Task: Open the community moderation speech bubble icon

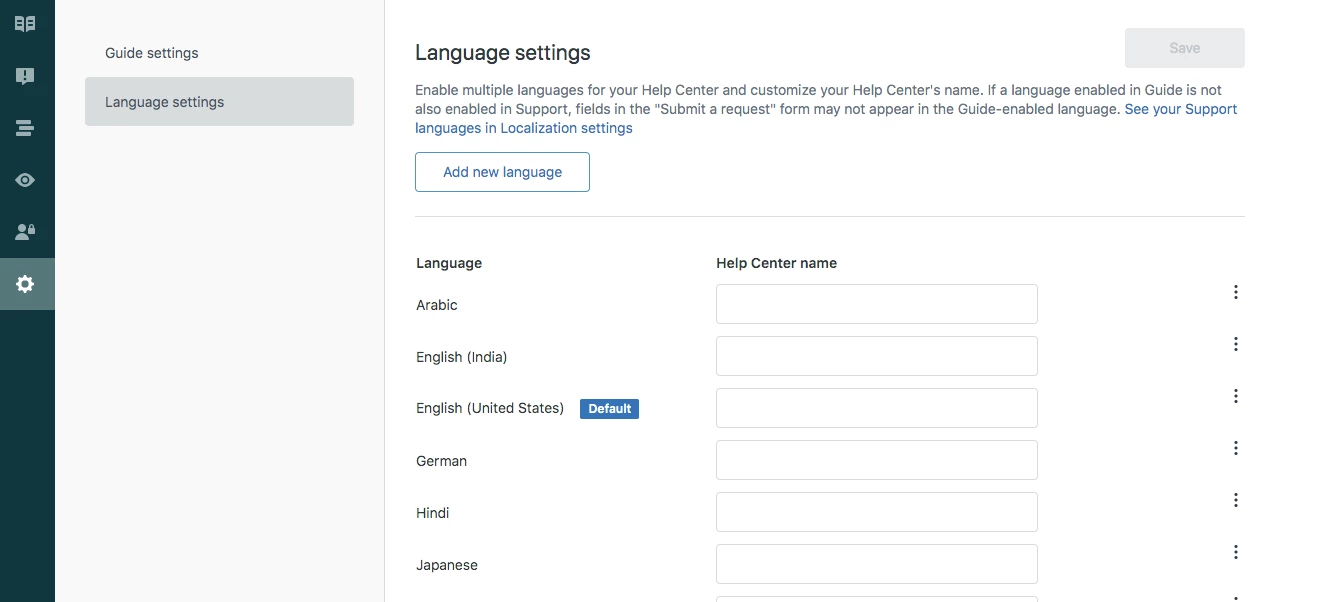Action: click(25, 76)
